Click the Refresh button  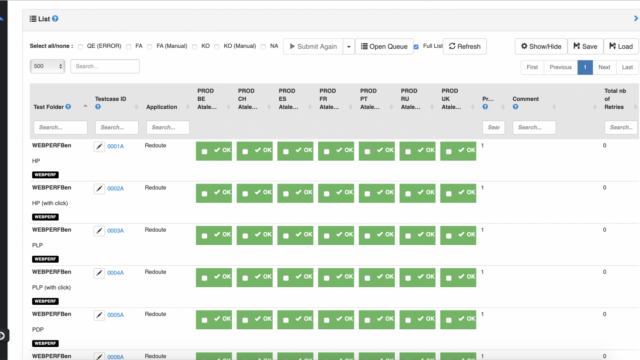click(x=464, y=47)
